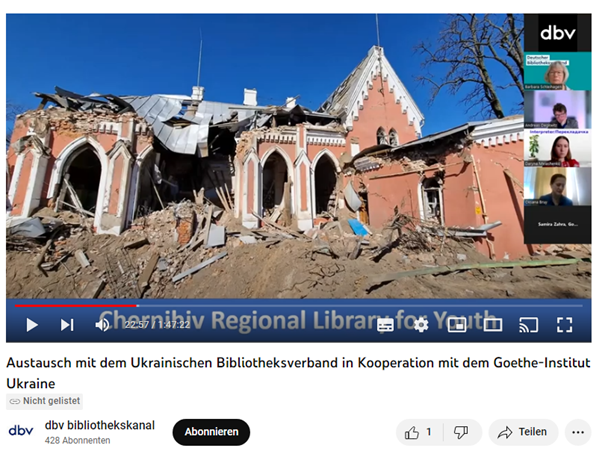605x454 pixels.
Task: Click Barbara Schleihagen's video thumbnail
Action: coord(557,71)
